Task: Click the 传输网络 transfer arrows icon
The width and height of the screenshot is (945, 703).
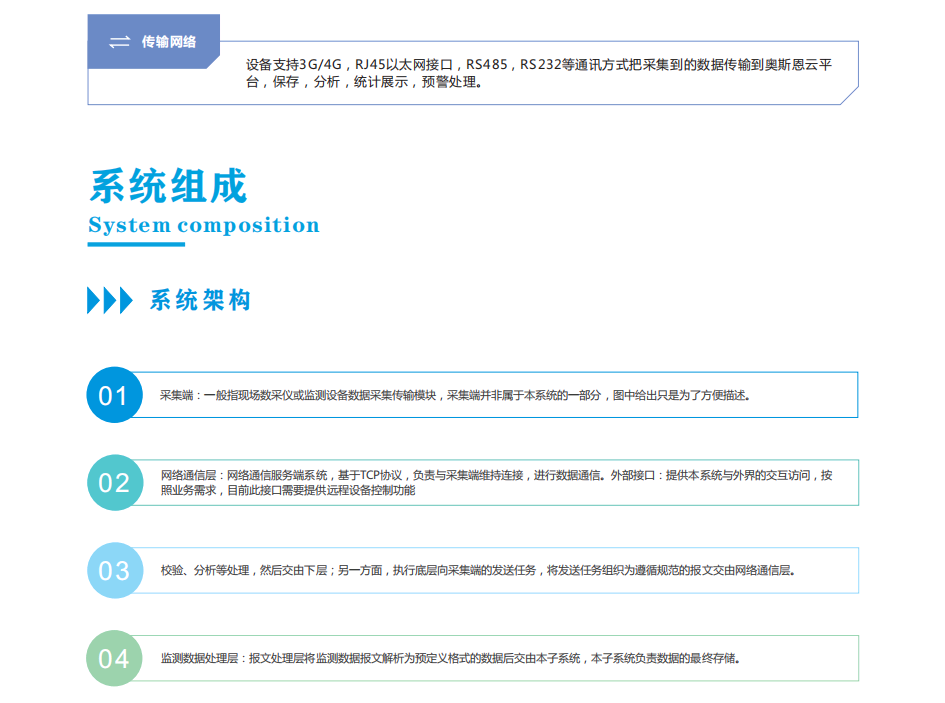Action: point(119,42)
